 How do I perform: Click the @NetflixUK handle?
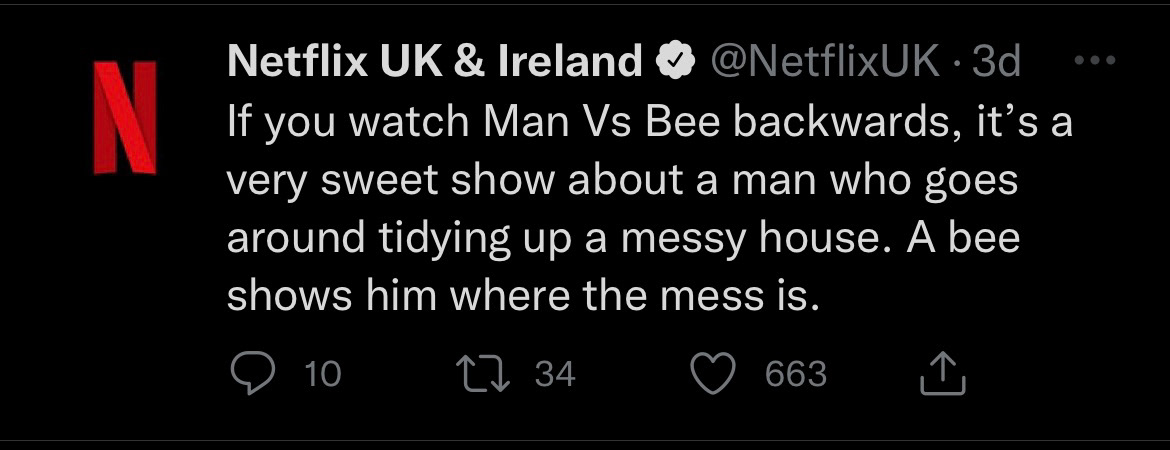(x=823, y=63)
